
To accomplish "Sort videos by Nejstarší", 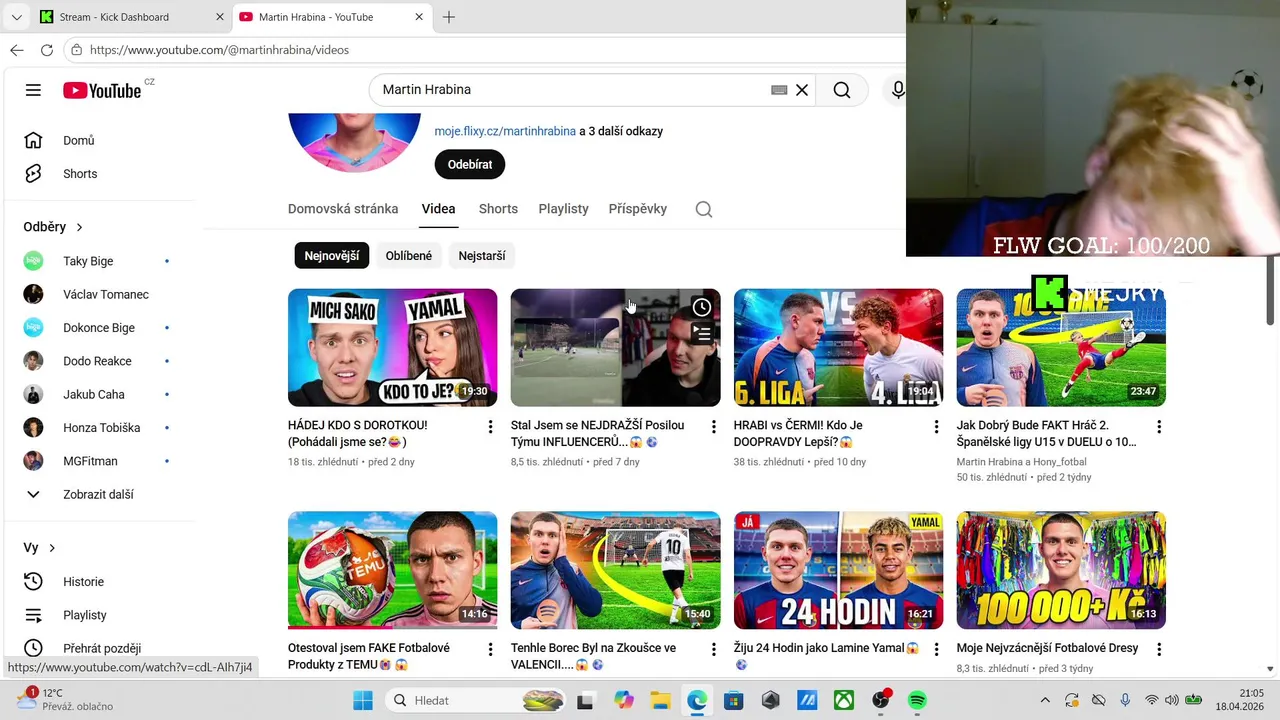I will 482,256.
